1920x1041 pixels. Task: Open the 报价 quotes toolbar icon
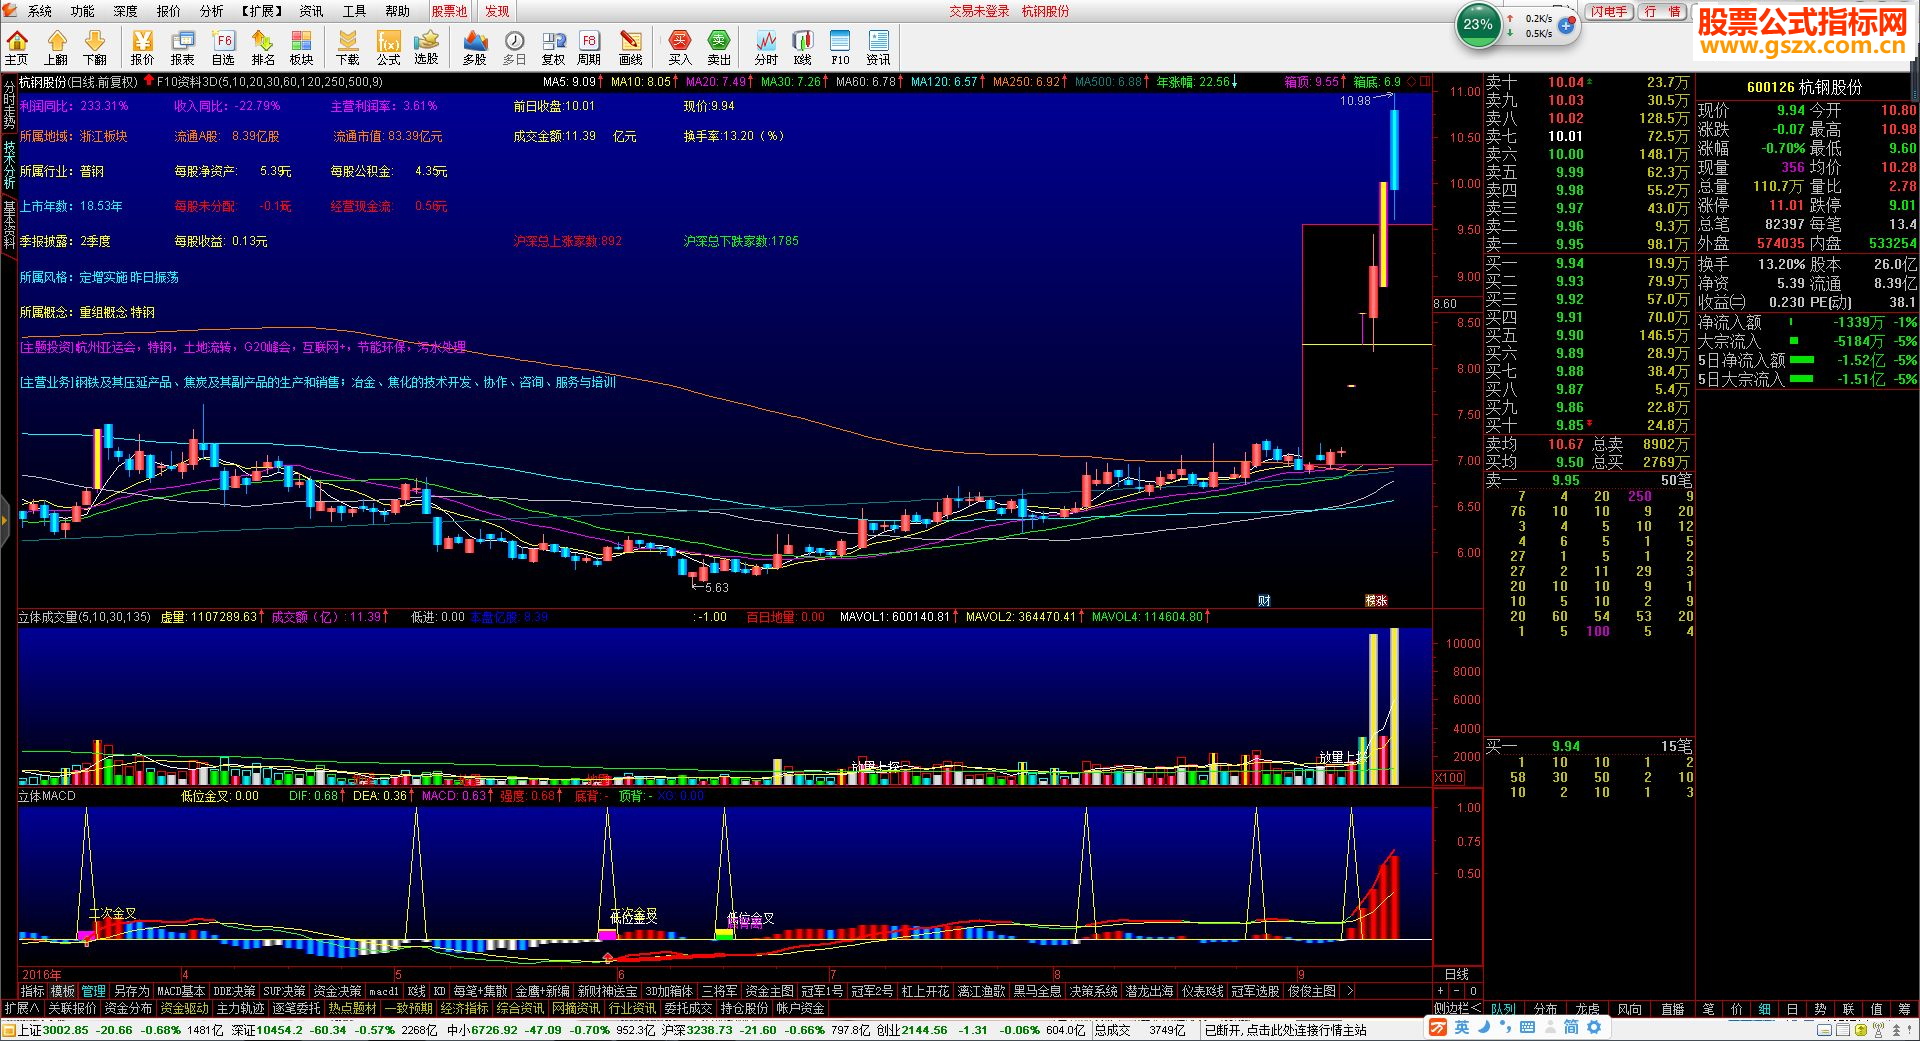click(143, 47)
